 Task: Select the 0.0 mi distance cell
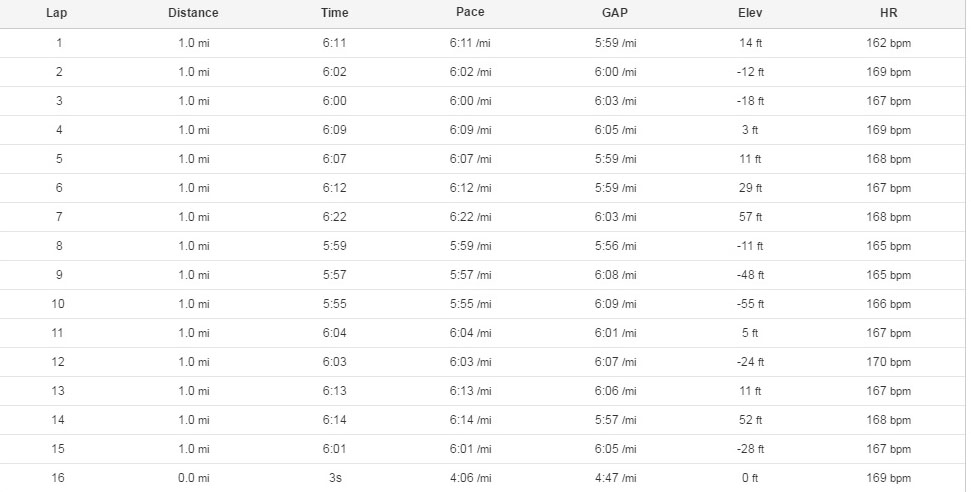(x=194, y=478)
